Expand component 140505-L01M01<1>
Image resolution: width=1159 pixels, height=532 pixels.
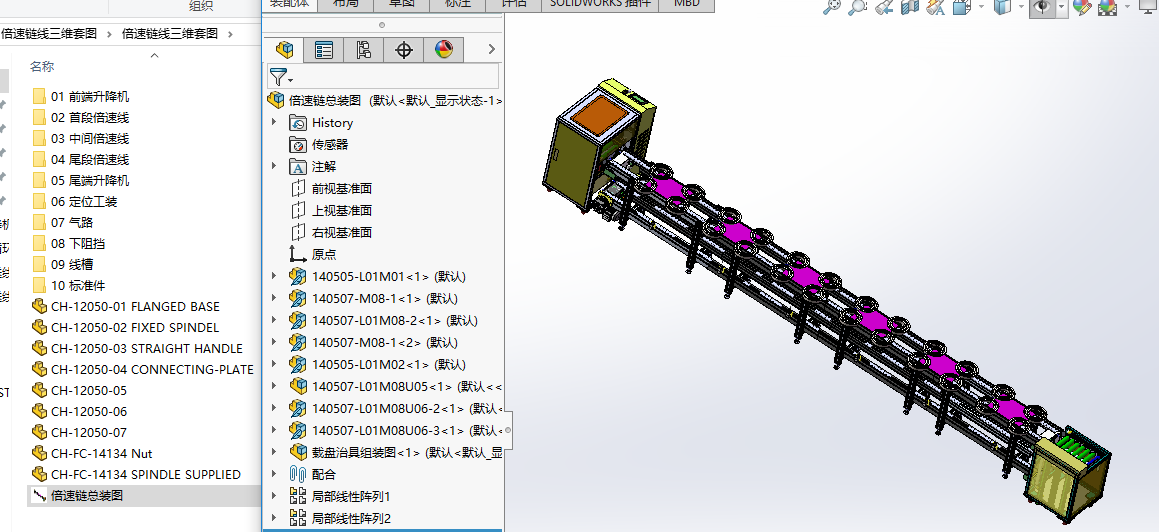point(274,276)
